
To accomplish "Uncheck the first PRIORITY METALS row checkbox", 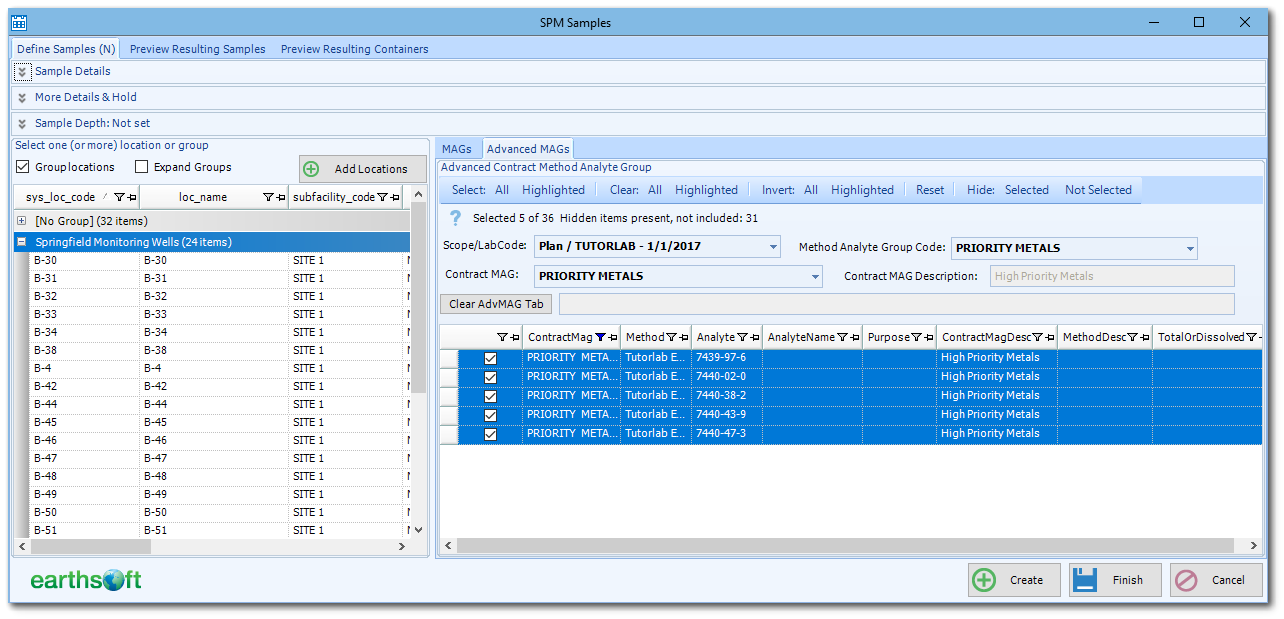I will tap(490, 357).
